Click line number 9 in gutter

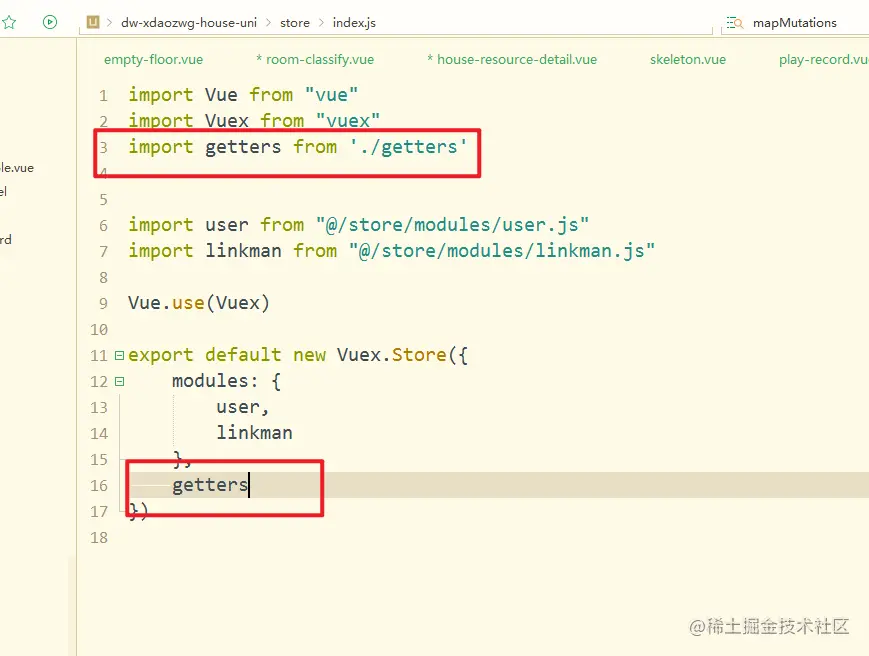pyautogui.click(x=103, y=304)
